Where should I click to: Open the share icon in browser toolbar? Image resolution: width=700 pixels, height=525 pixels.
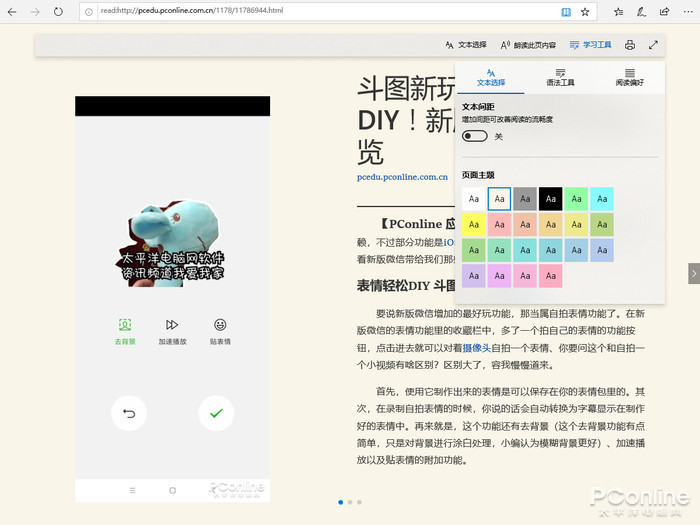[665, 12]
